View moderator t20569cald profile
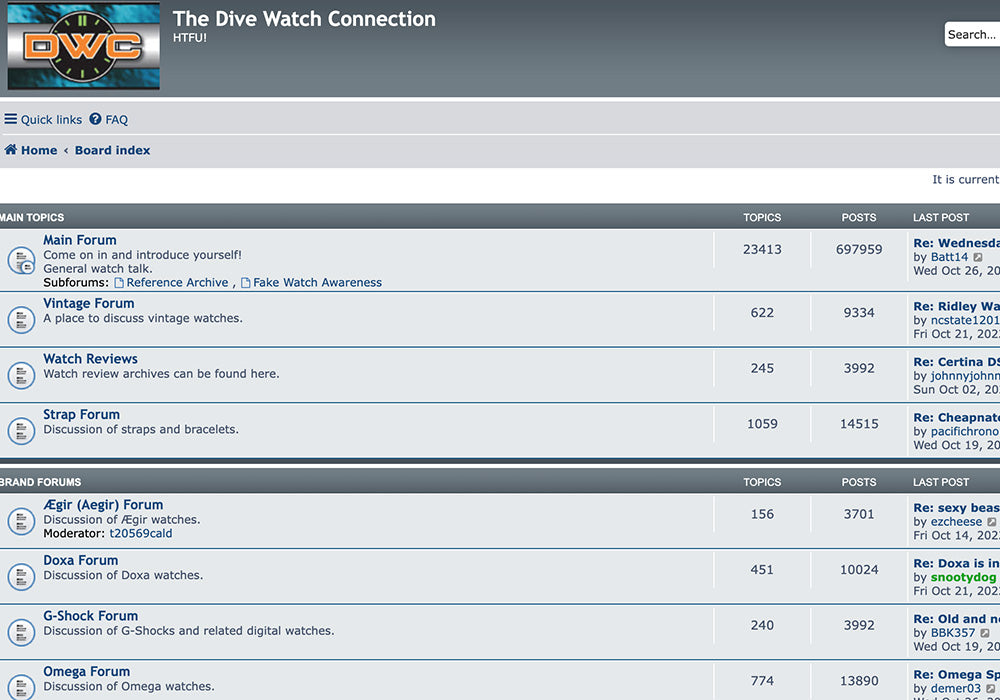The width and height of the screenshot is (1000, 700). (x=141, y=534)
